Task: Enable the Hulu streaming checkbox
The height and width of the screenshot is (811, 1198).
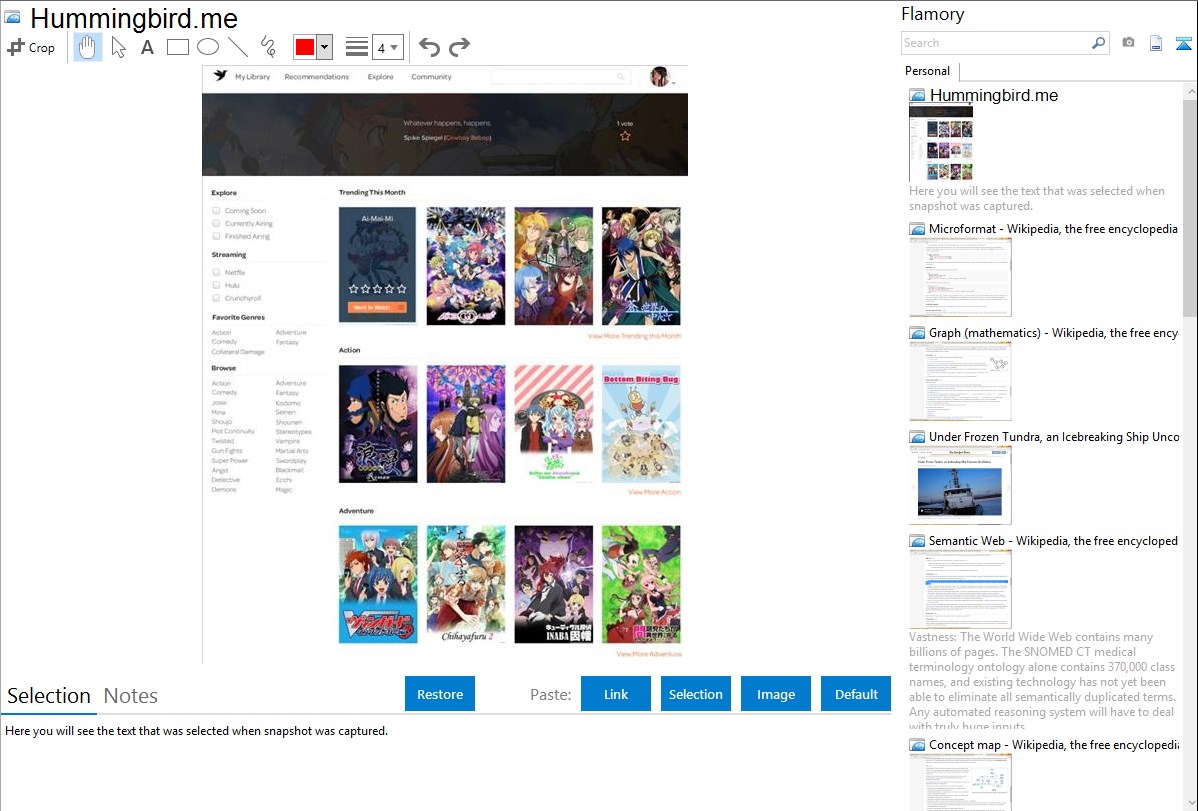Action: point(216,285)
